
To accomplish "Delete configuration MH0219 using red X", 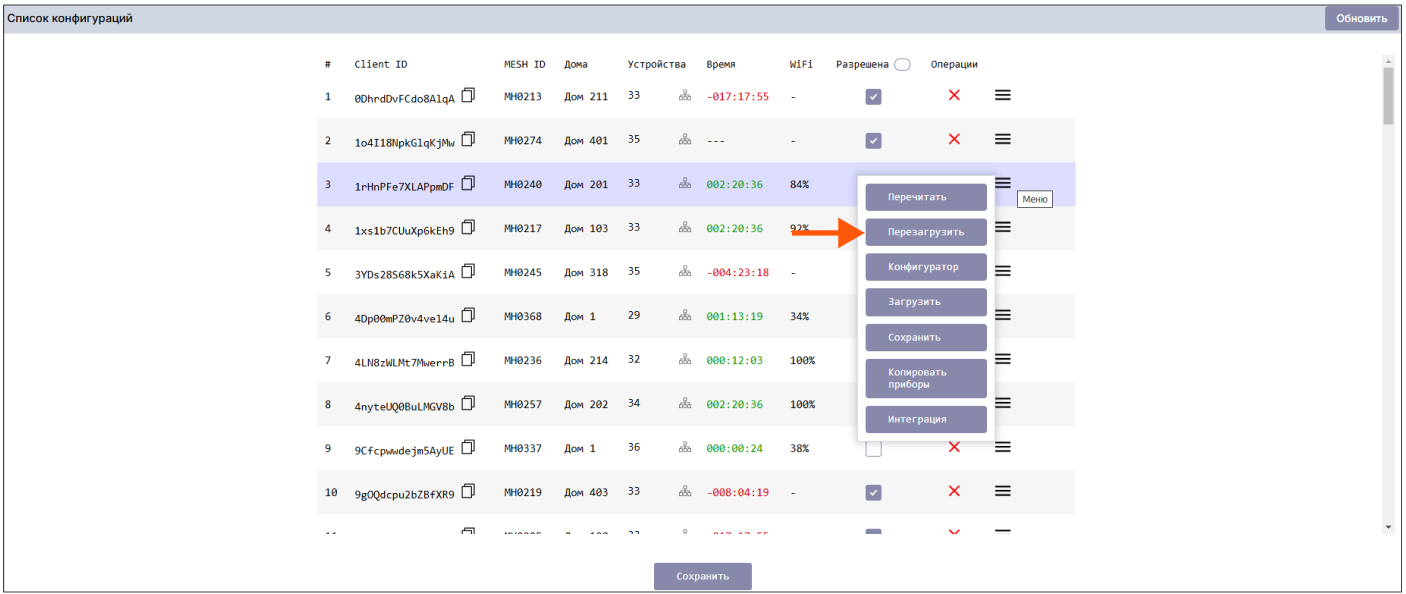I will (x=954, y=491).
